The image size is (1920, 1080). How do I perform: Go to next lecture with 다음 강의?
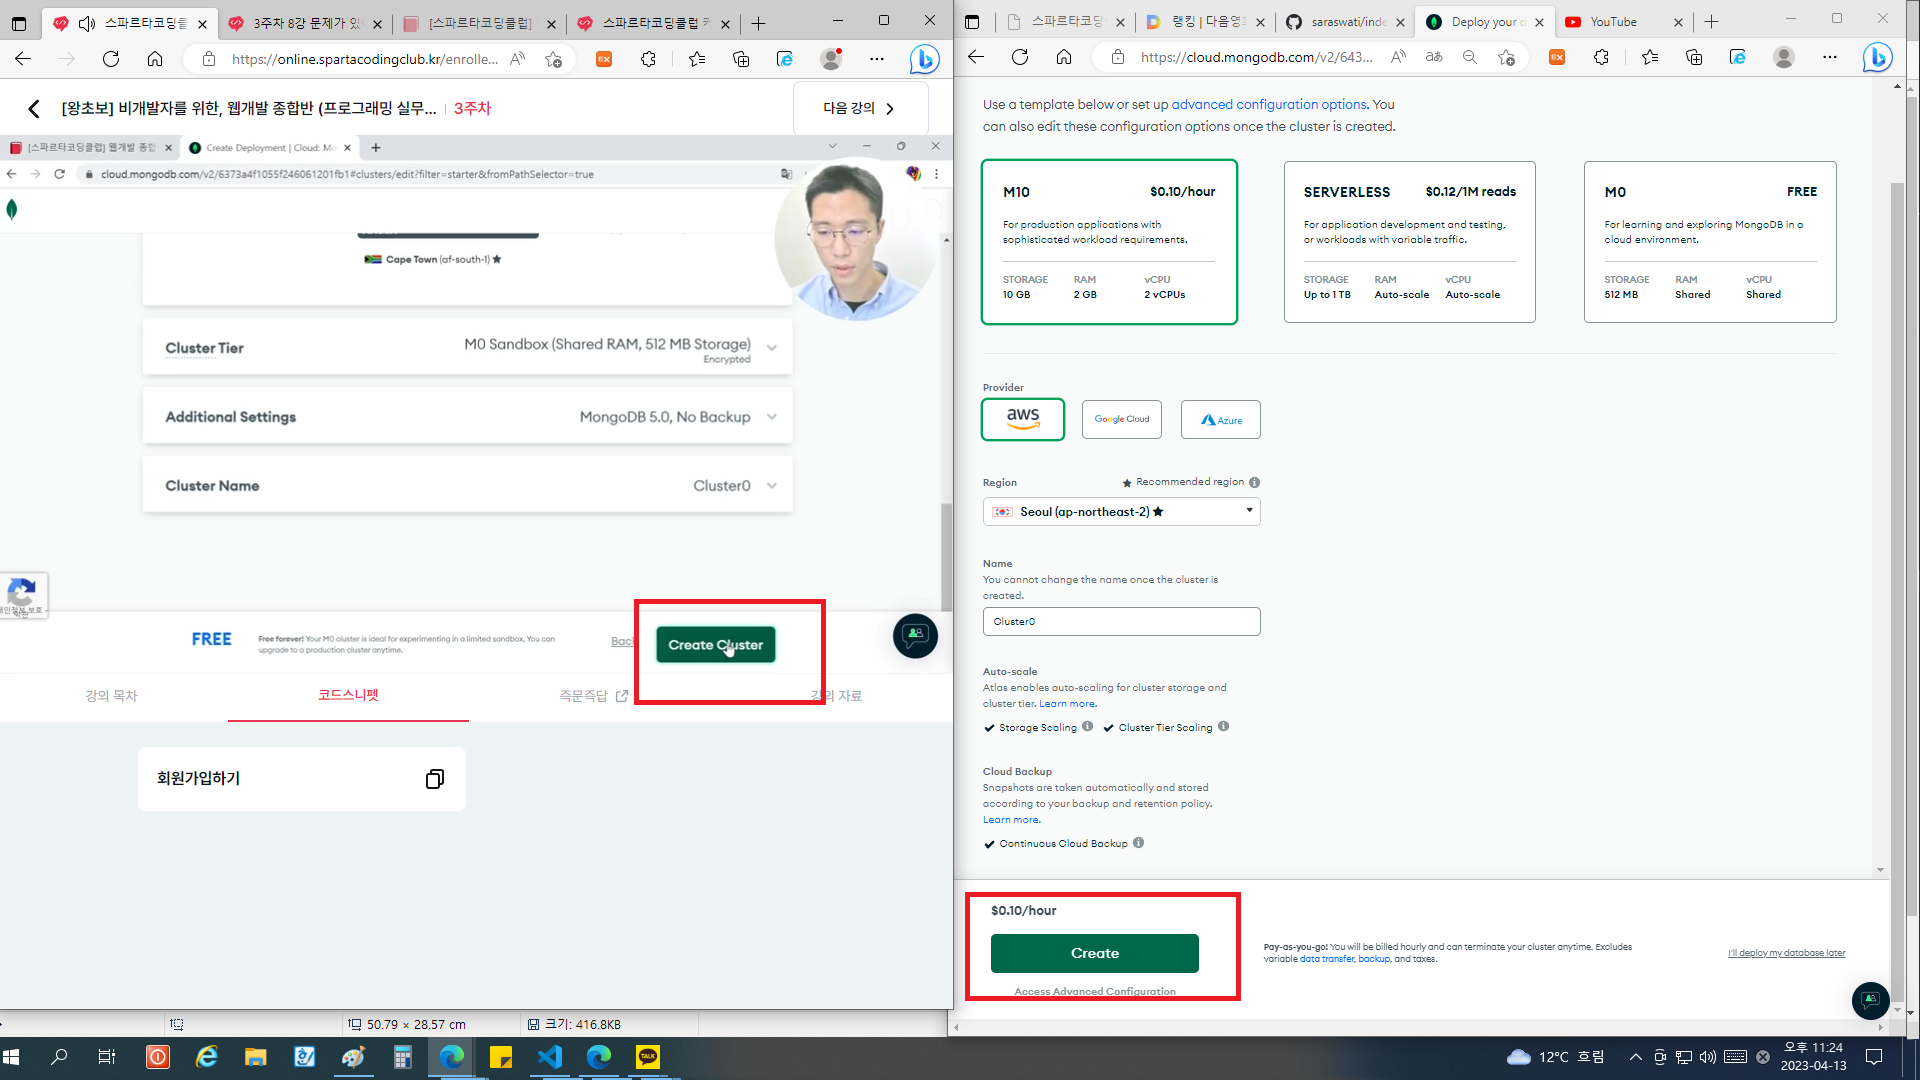860,108
